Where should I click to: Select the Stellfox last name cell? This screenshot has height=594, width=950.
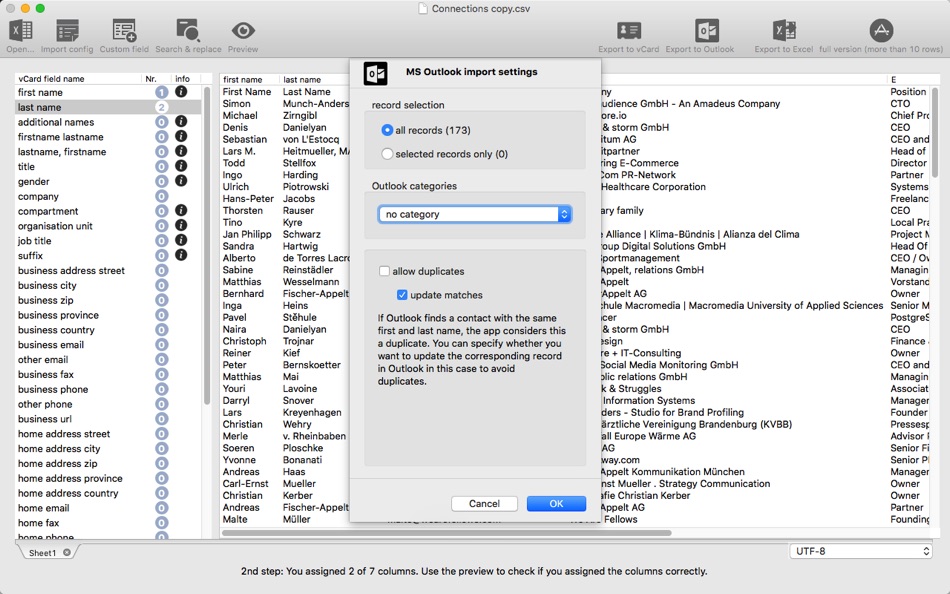(299, 163)
